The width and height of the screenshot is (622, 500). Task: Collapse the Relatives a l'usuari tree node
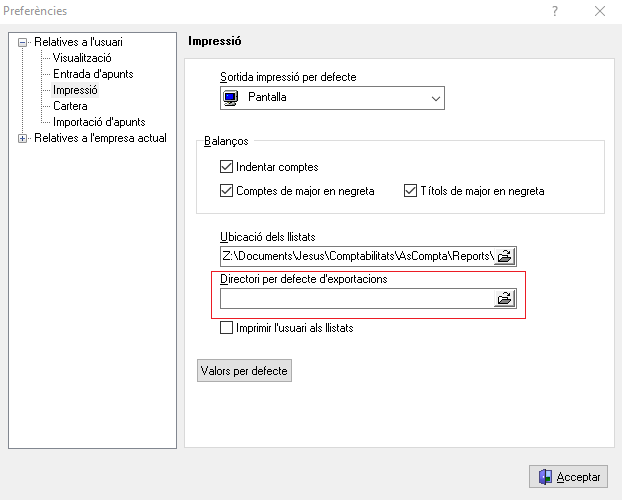pyautogui.click(x=23, y=42)
